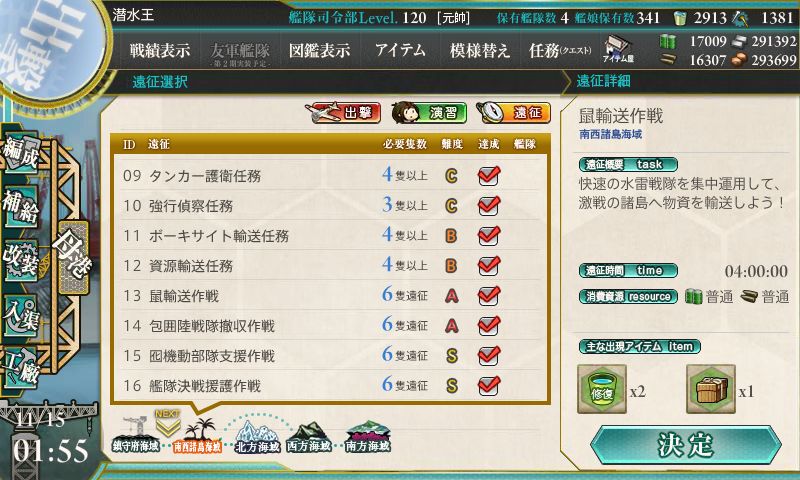Confirm expedition with 決定 button
The height and width of the screenshot is (480, 800).
(685, 445)
